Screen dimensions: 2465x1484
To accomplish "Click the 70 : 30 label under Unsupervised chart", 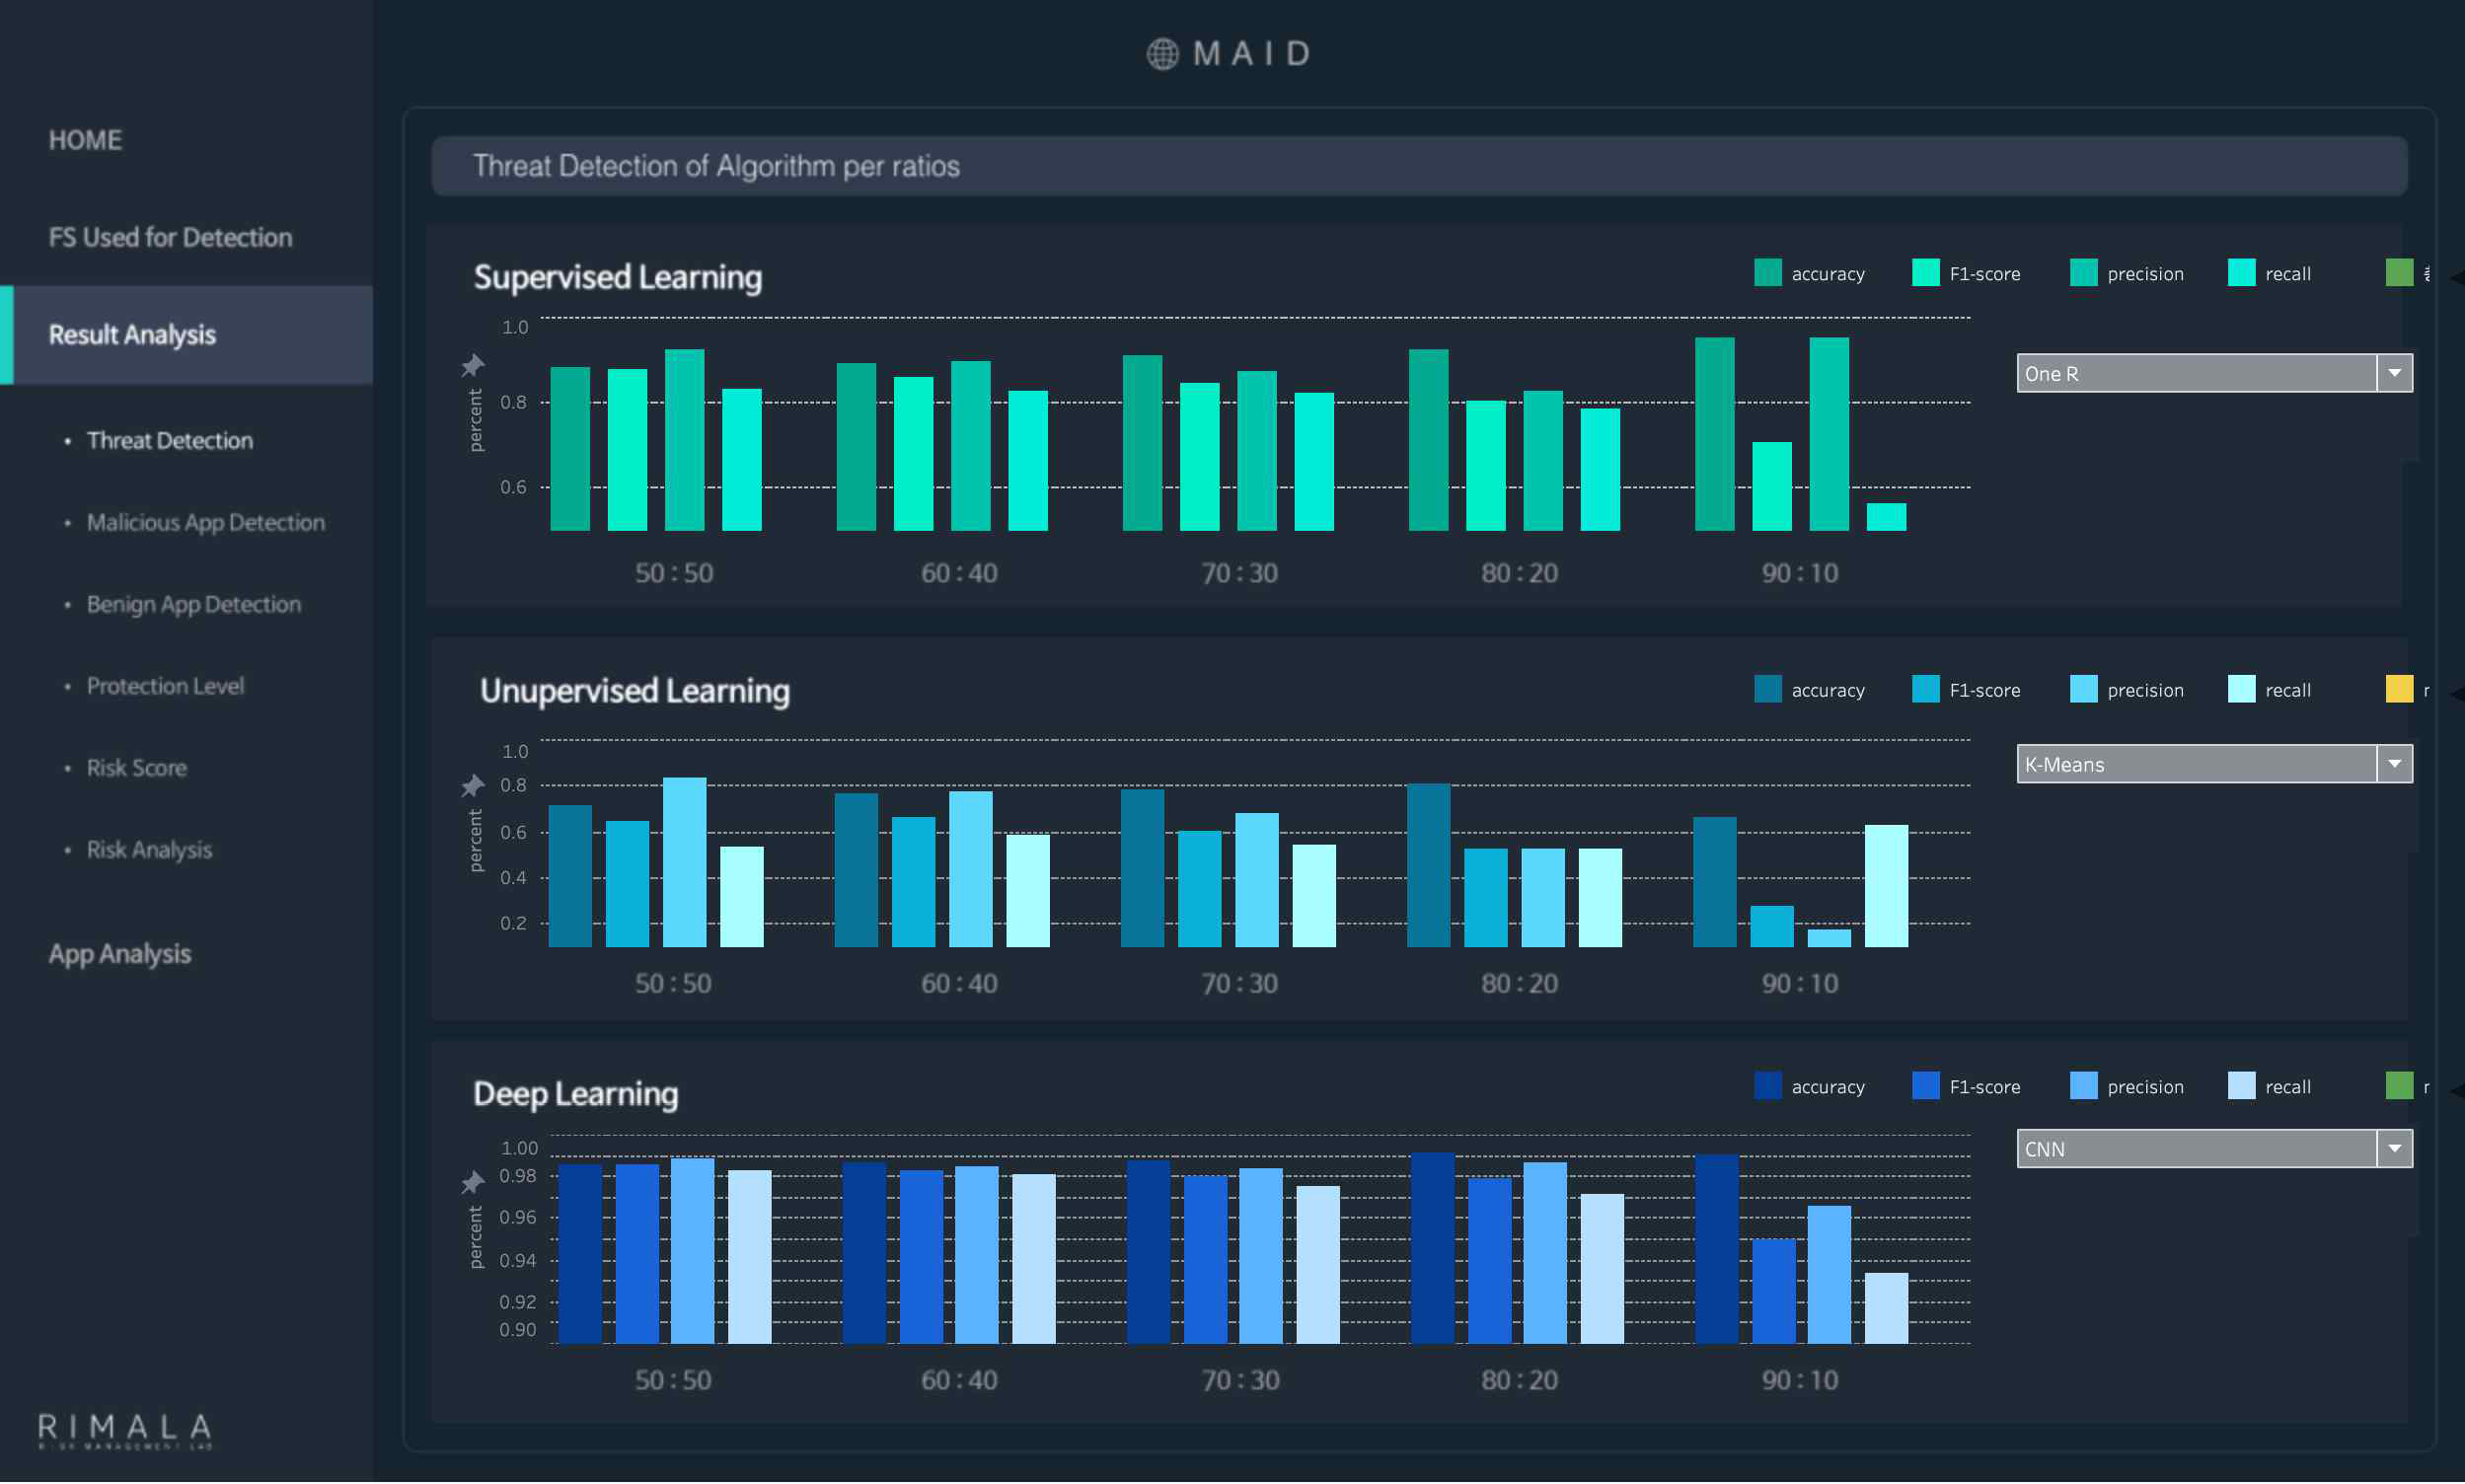I will coord(1240,985).
